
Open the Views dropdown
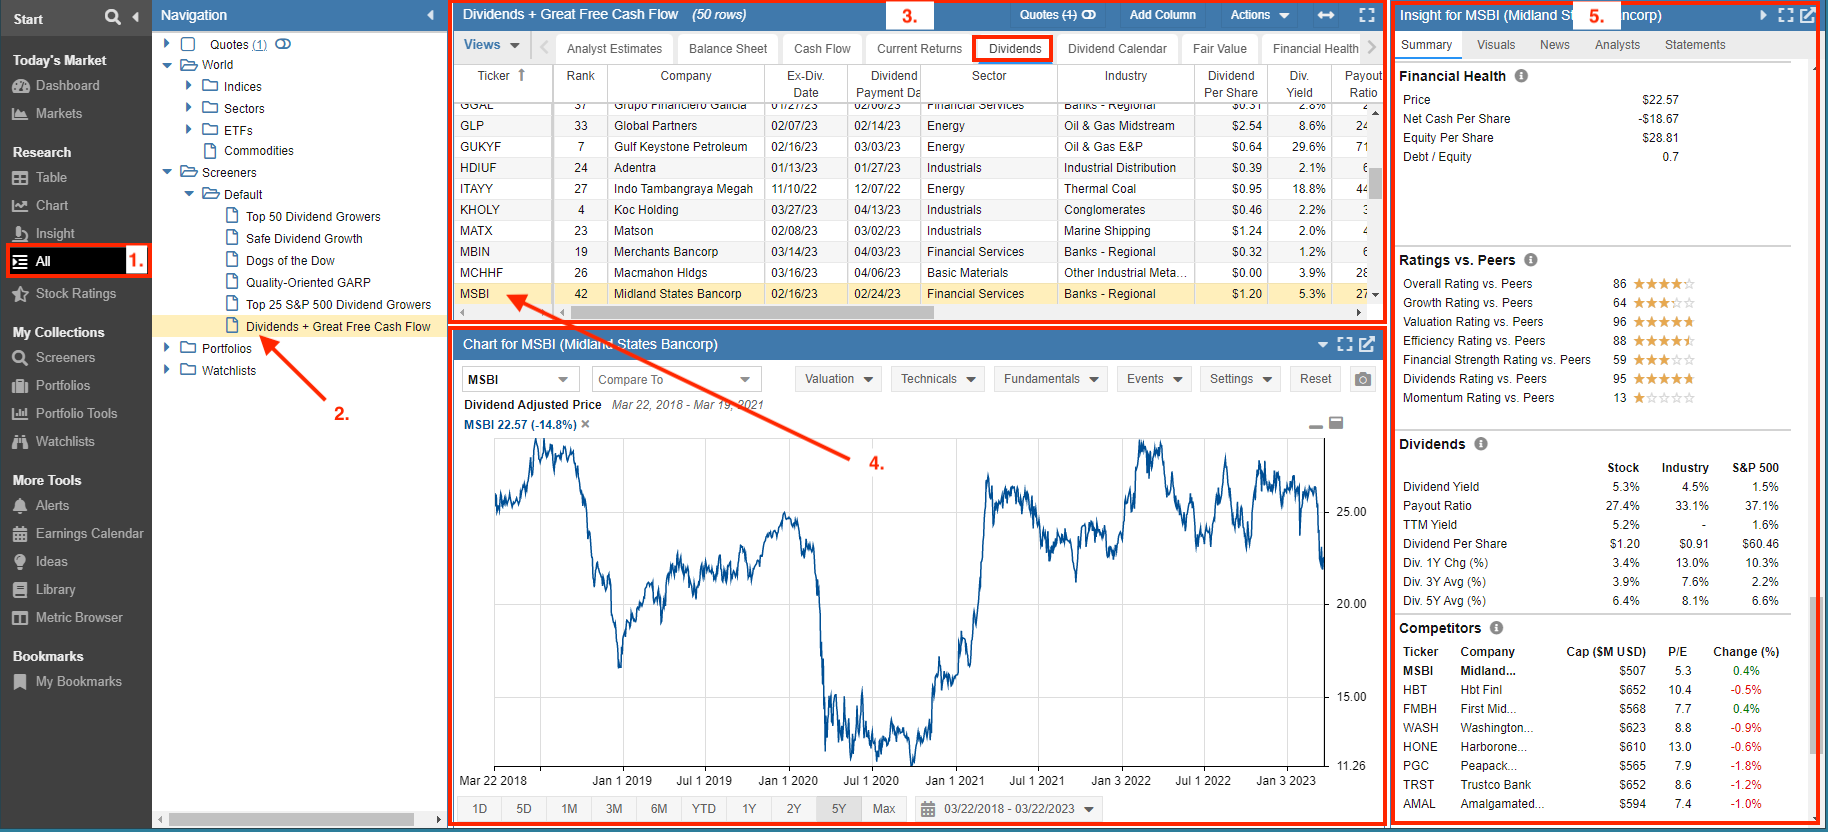[491, 46]
